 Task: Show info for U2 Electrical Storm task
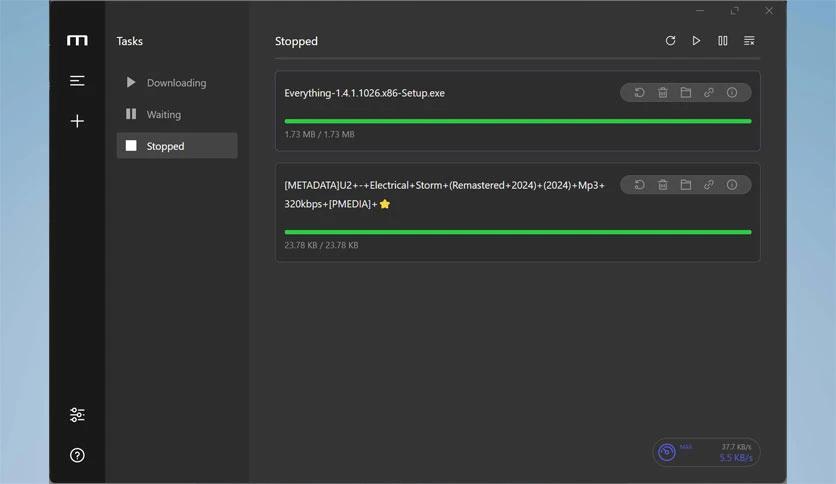coord(732,185)
